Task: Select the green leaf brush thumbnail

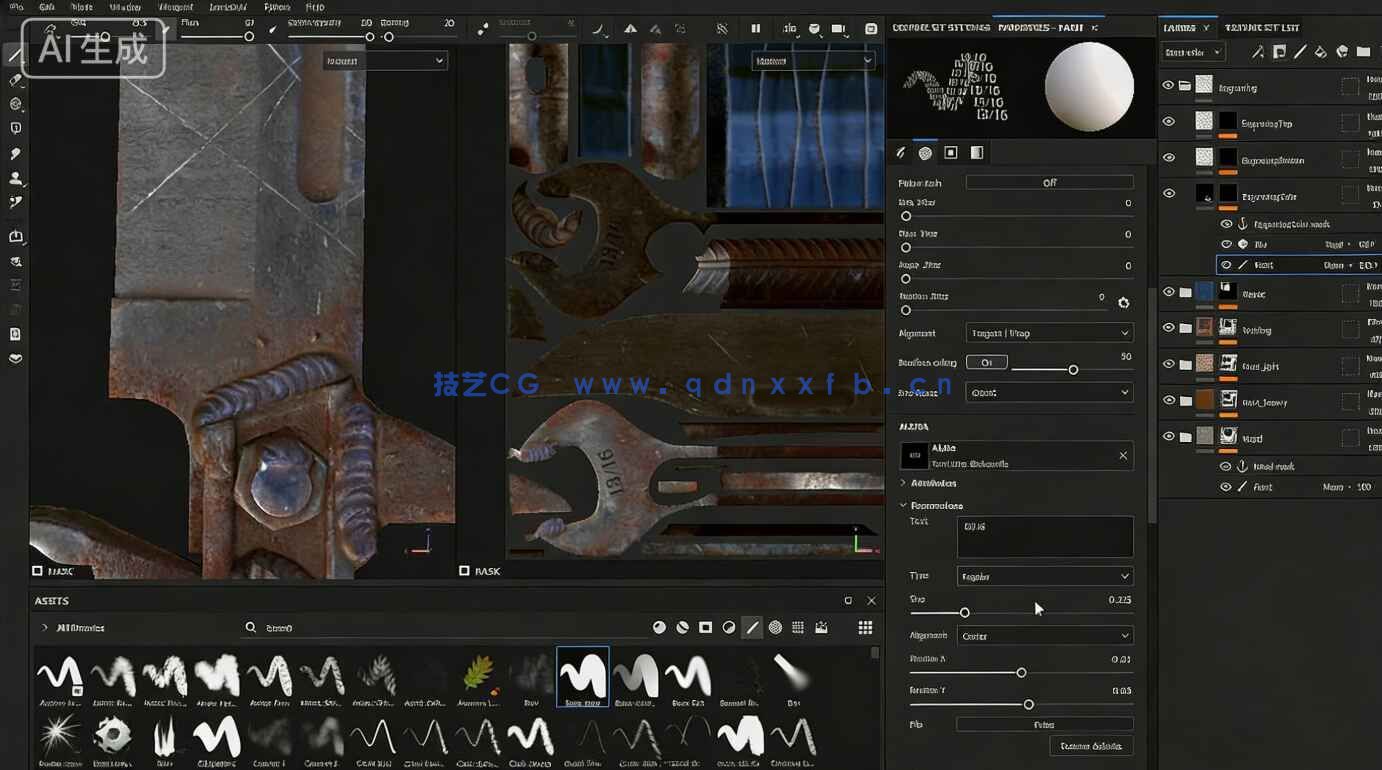Action: tap(478, 675)
